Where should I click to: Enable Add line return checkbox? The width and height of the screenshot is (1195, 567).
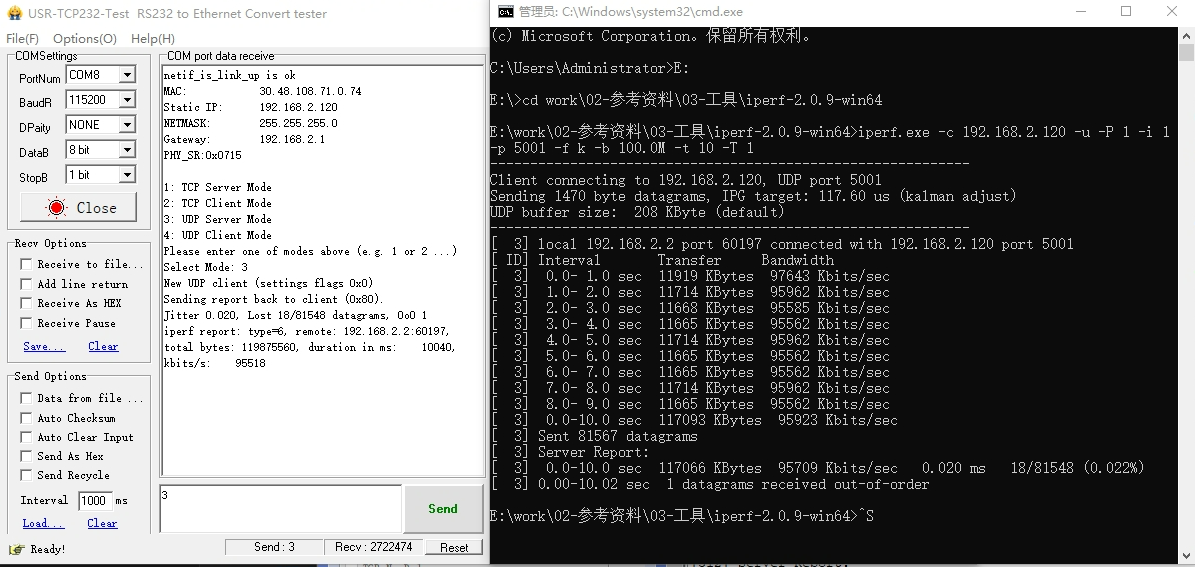coord(26,284)
